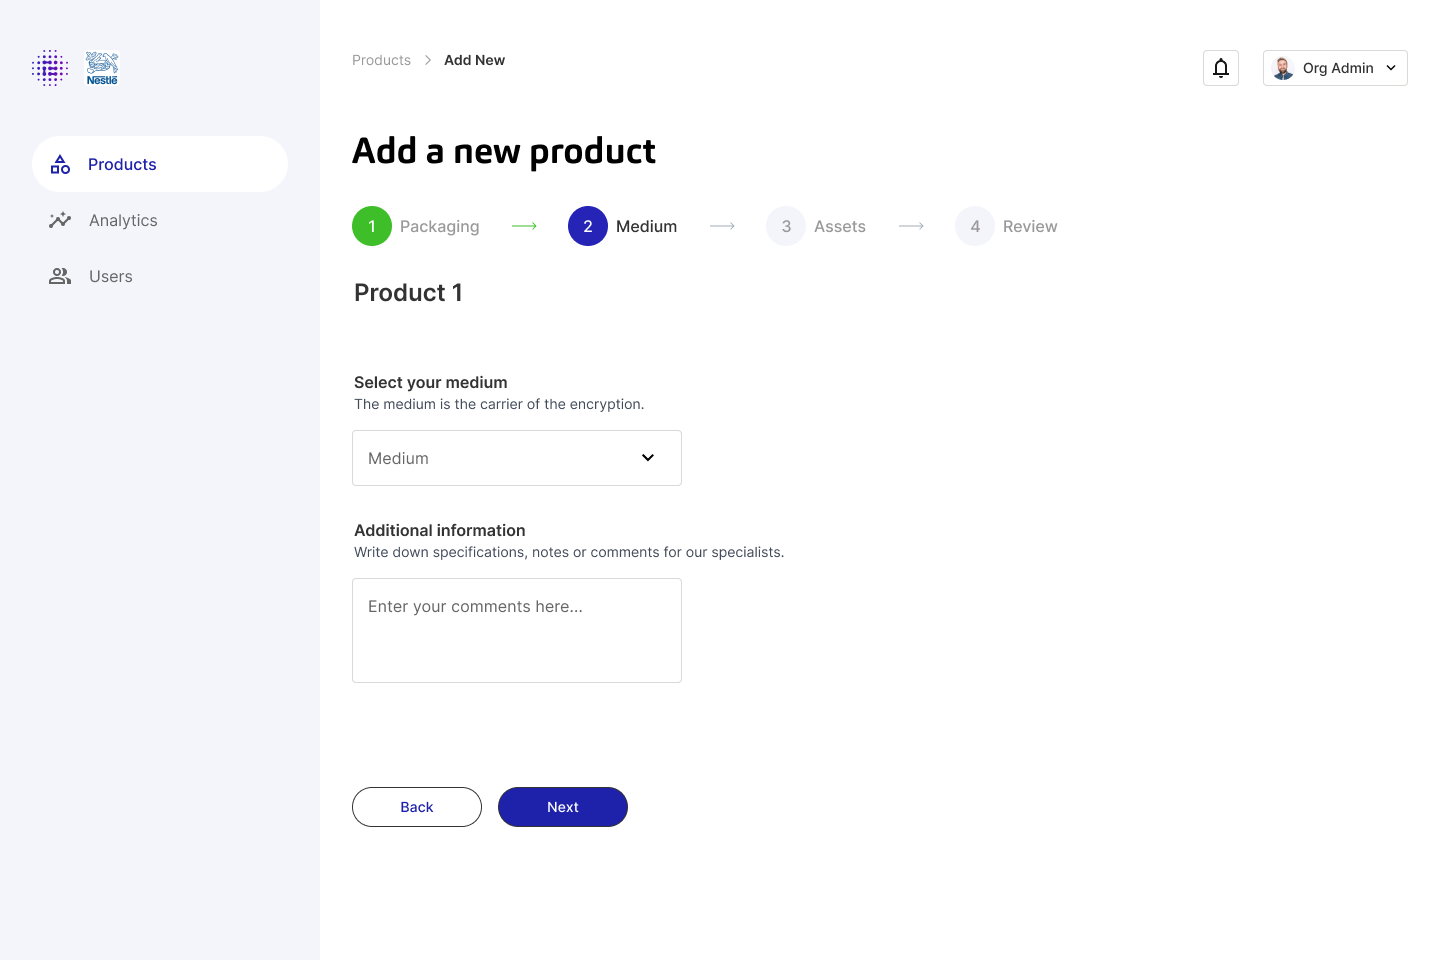Click the Users people icon
Screen dimensions: 1440x960
click(60, 276)
